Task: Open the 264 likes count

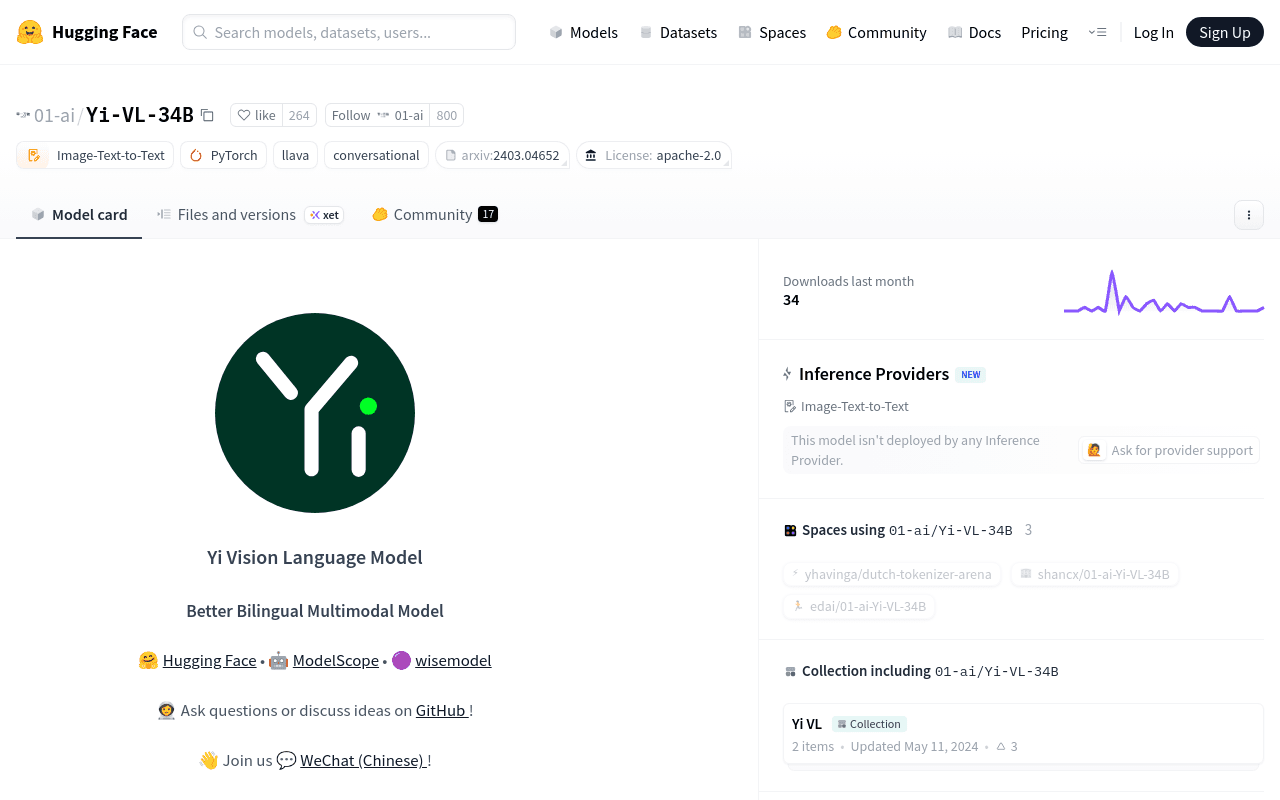Action: click(299, 115)
